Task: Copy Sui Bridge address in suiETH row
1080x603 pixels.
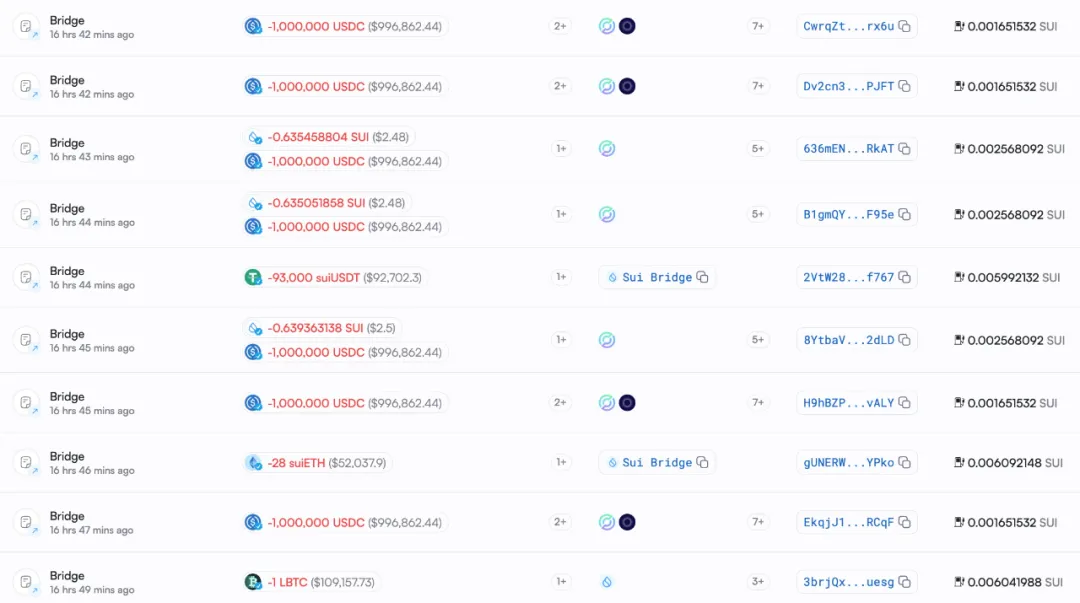Action: [702, 463]
